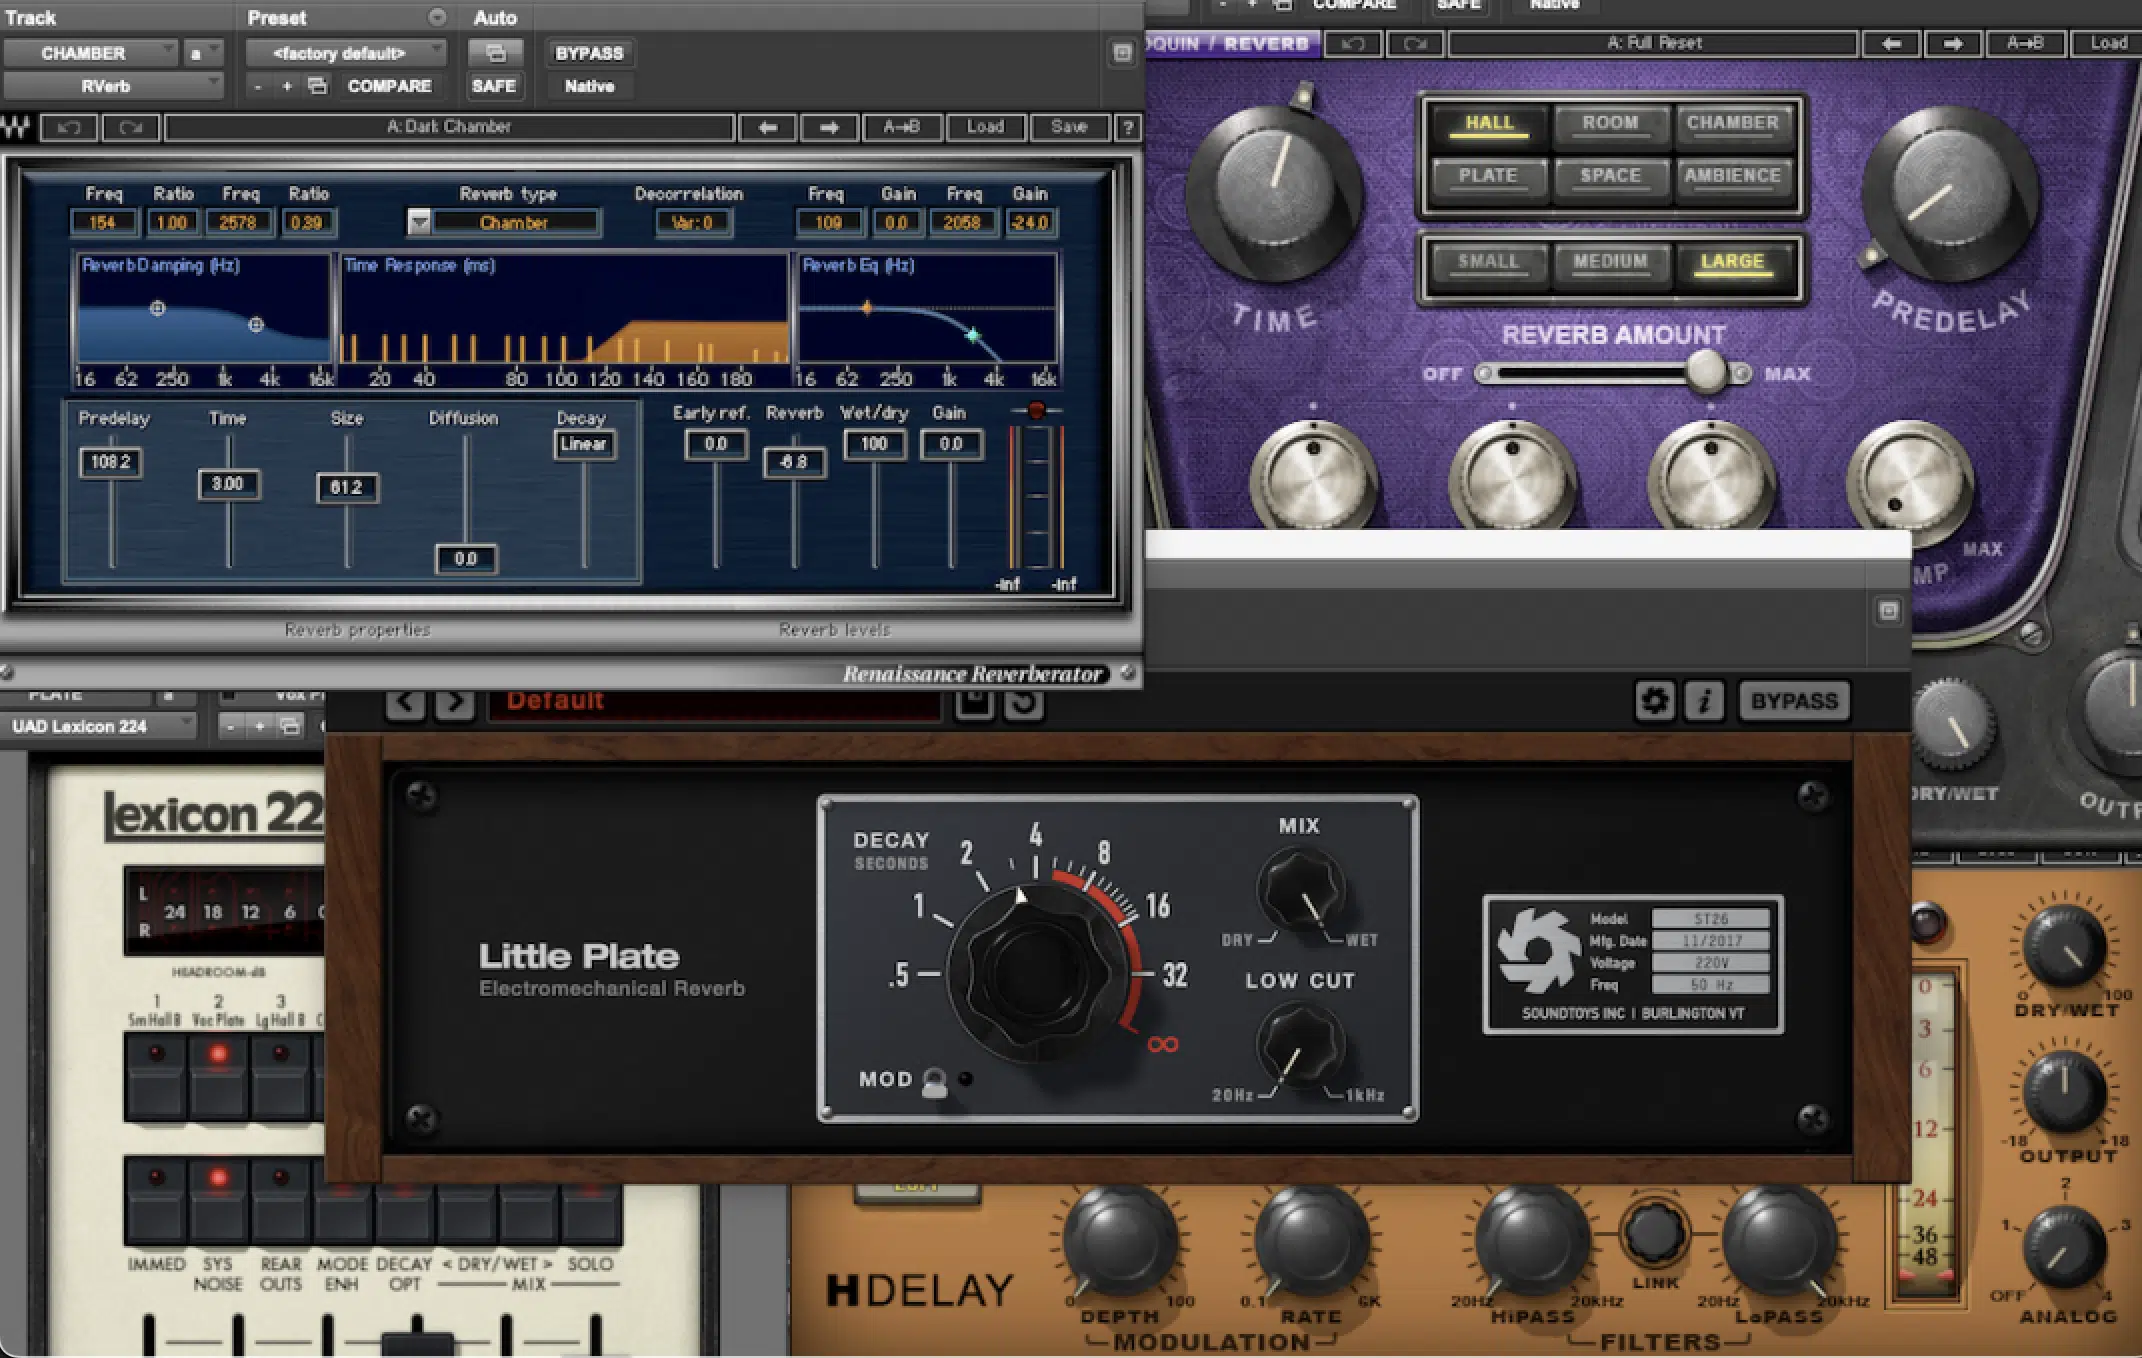Image resolution: width=2142 pixels, height=1358 pixels.
Task: Click the RVerb clip indicator LED above meters
Action: coord(1036,410)
